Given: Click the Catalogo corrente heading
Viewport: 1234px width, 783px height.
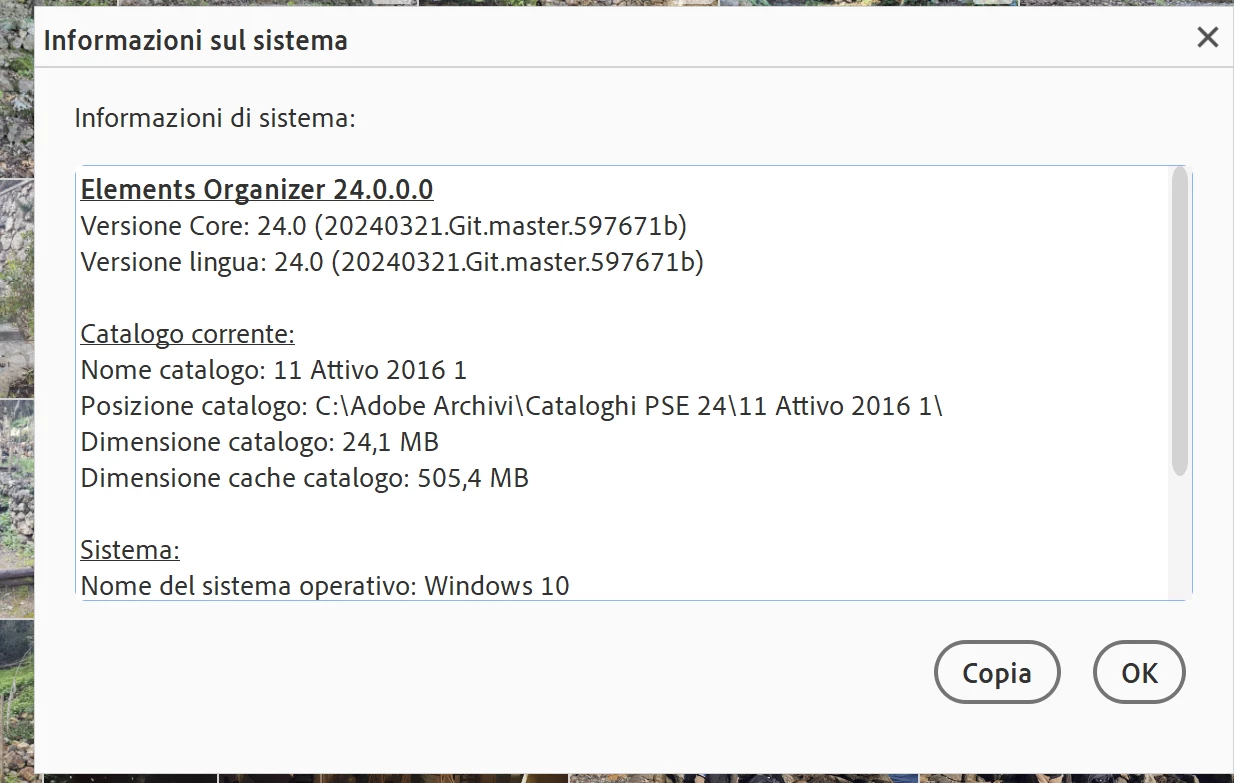Looking at the screenshot, I should point(188,333).
